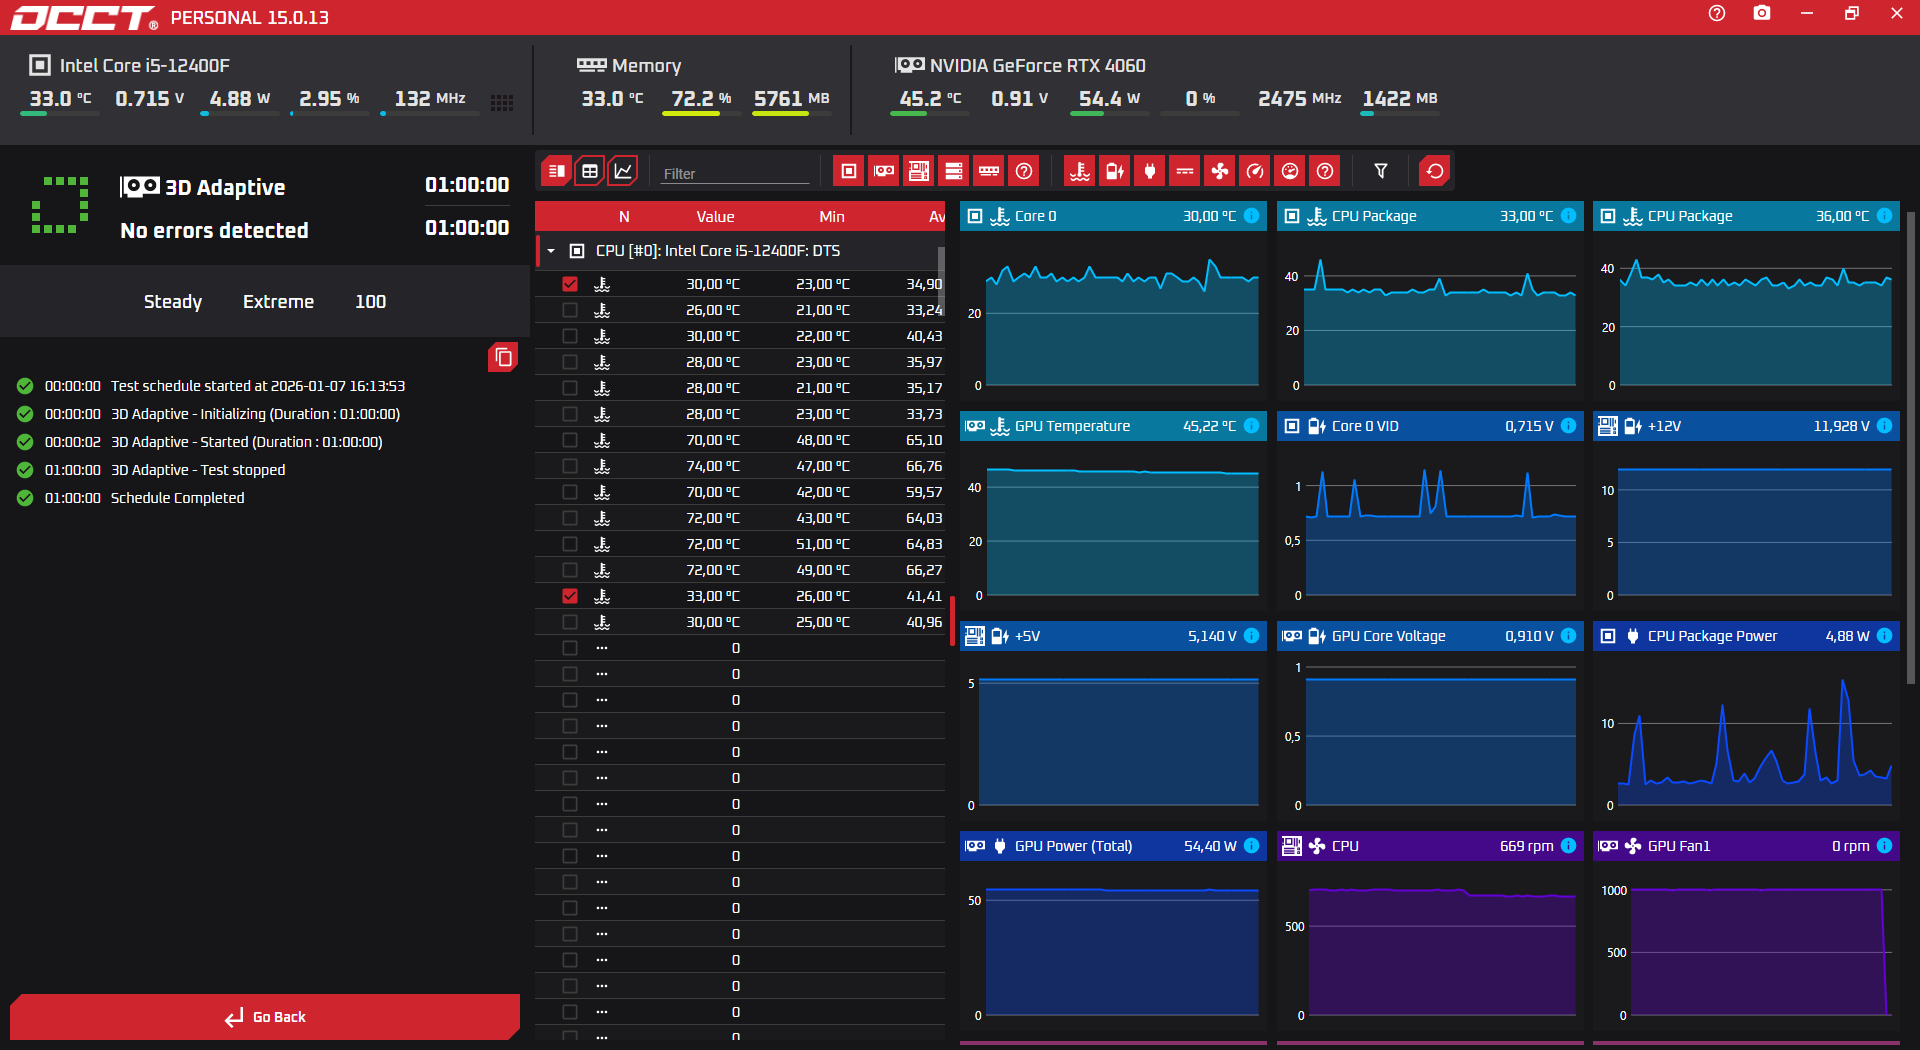The width and height of the screenshot is (1920, 1050).
Task: Click the Go Back button
Action: [265, 1017]
